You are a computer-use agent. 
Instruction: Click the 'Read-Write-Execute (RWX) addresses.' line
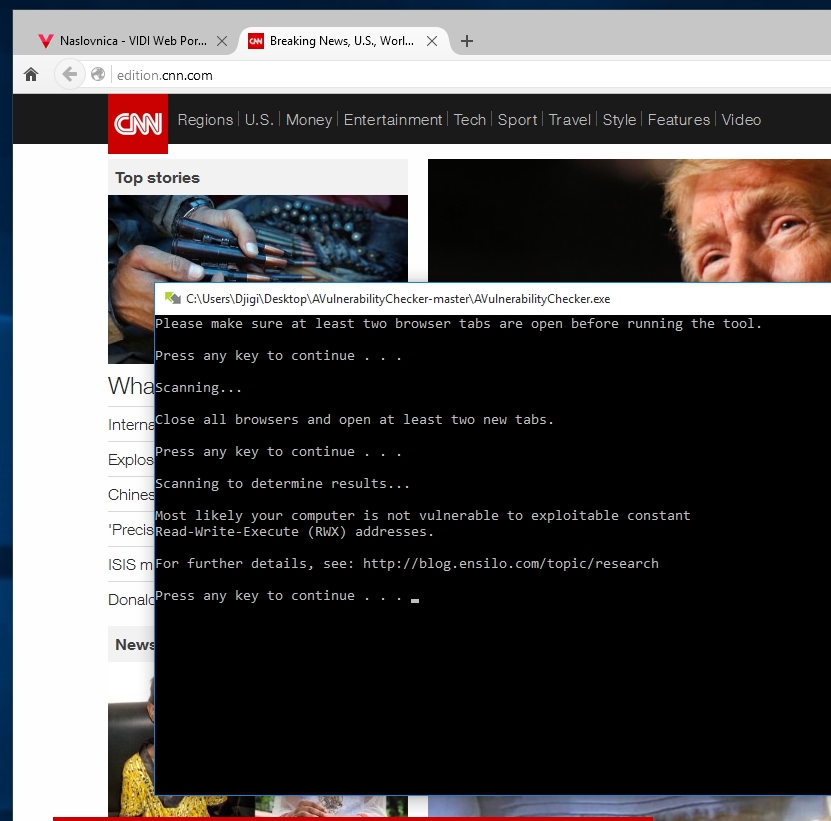(294, 532)
